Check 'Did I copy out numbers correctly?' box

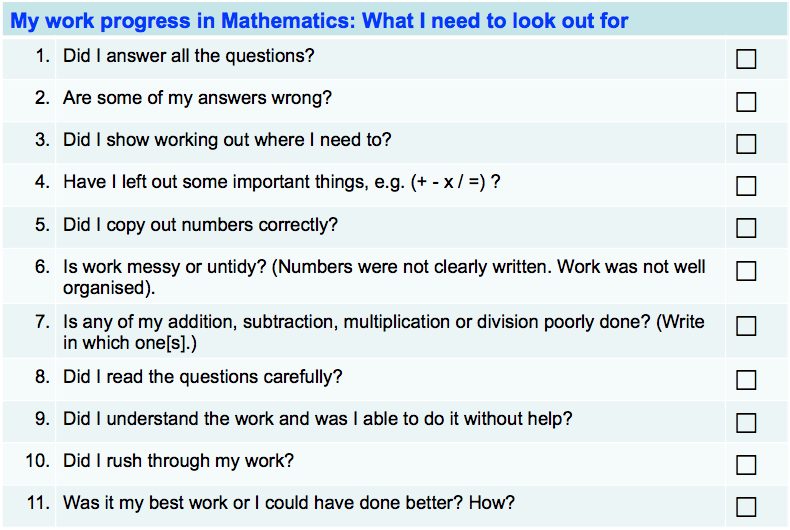746,228
